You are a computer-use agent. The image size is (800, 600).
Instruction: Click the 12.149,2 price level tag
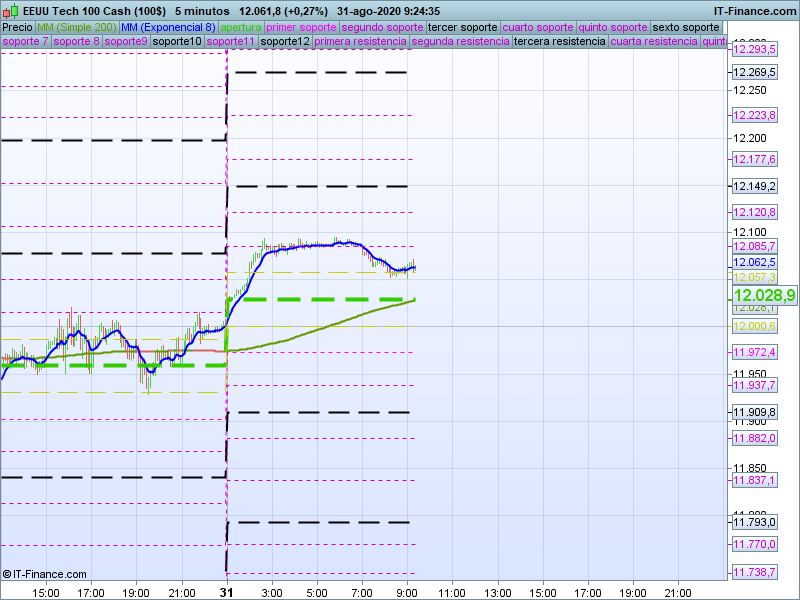754,186
